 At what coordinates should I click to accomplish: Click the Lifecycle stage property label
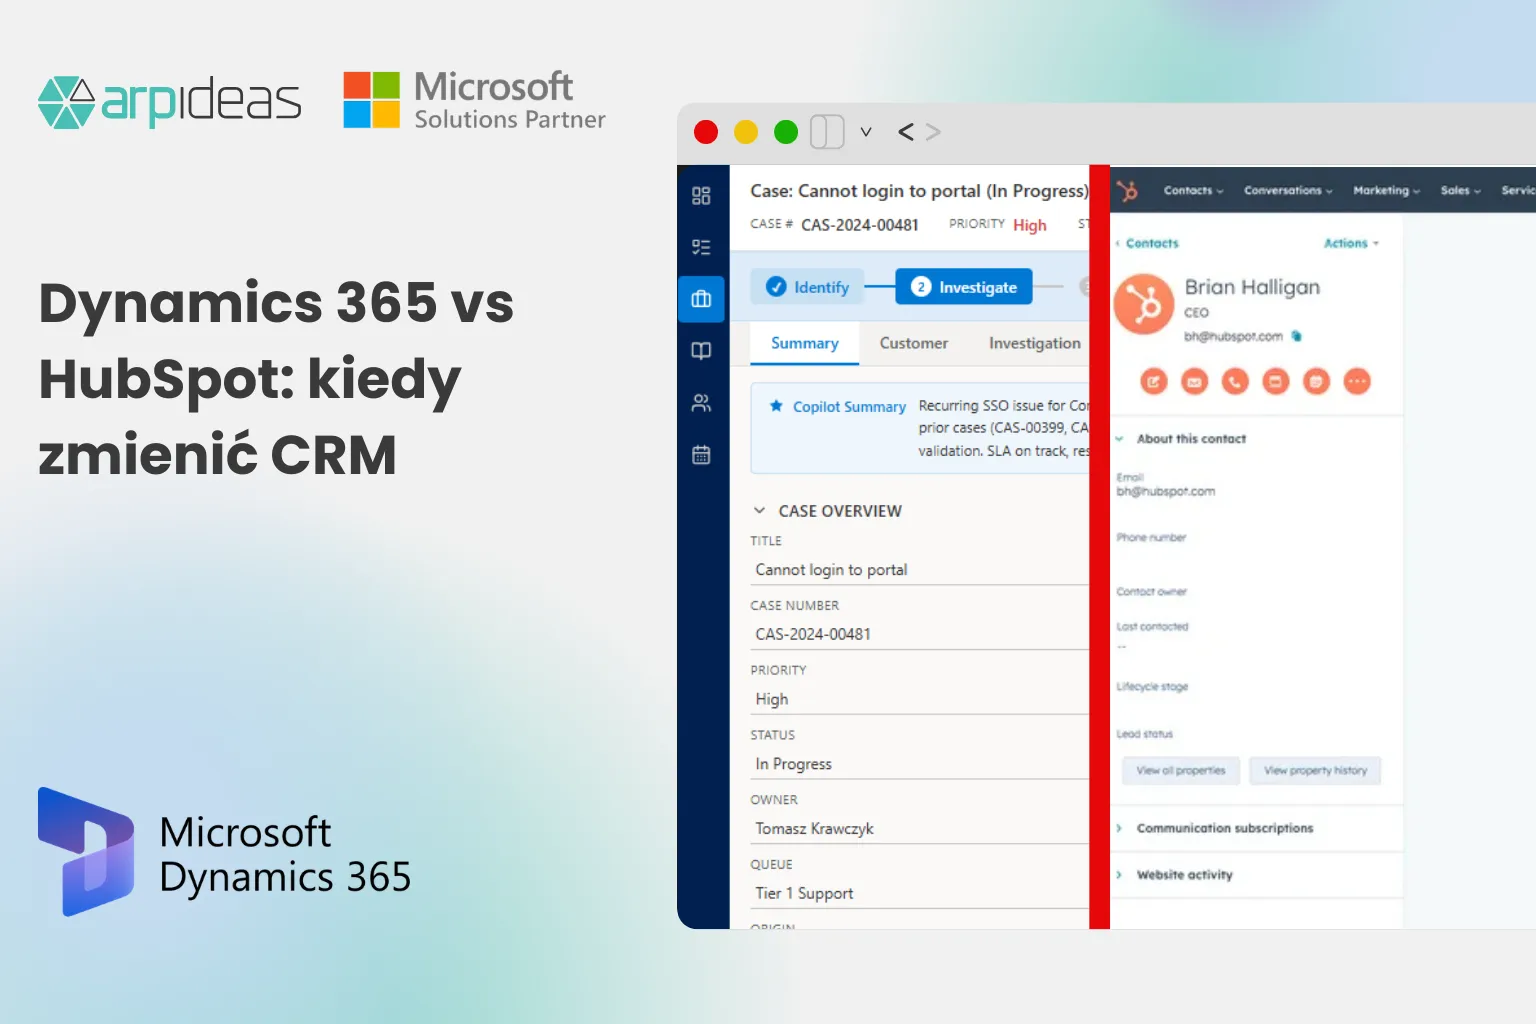pyautogui.click(x=1152, y=687)
